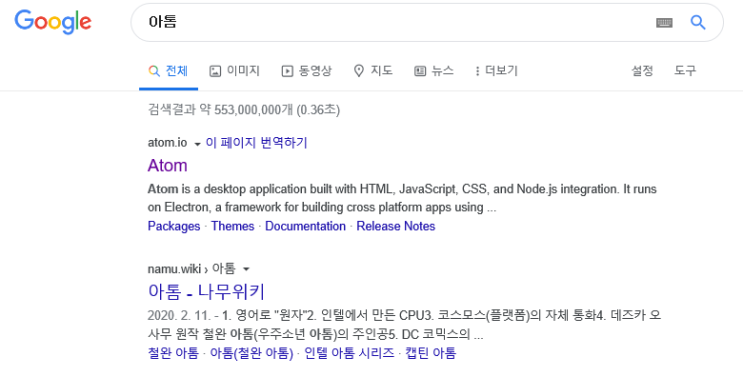
Task: Open the 아톰(철완 아톰) sitelink
Action: [x=252, y=353]
